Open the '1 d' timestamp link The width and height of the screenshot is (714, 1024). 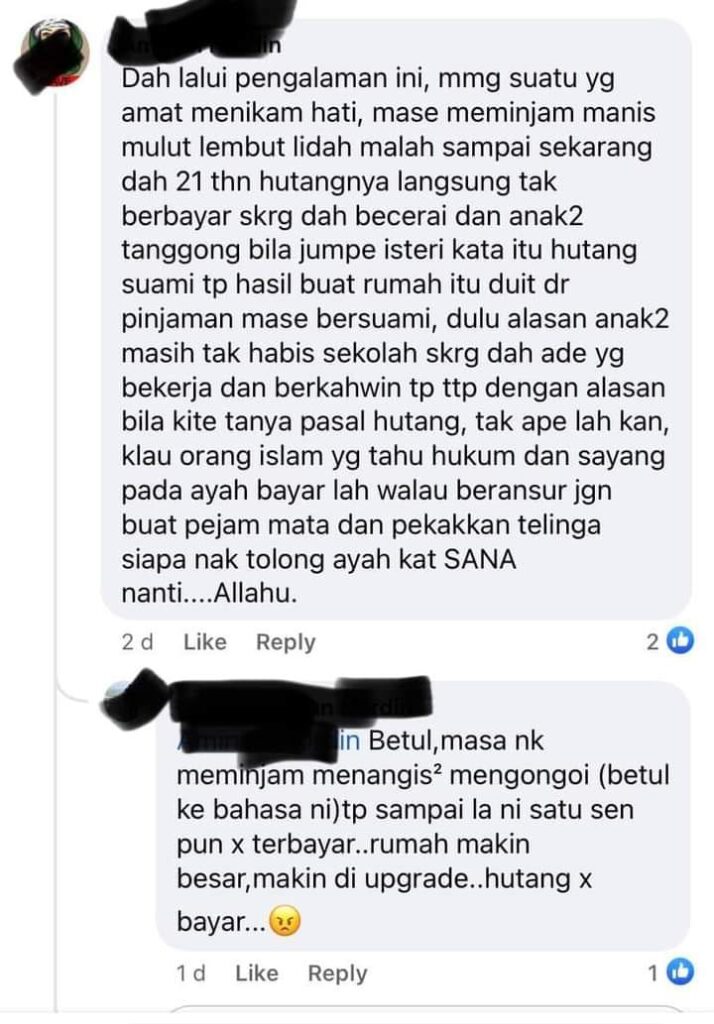191,973
